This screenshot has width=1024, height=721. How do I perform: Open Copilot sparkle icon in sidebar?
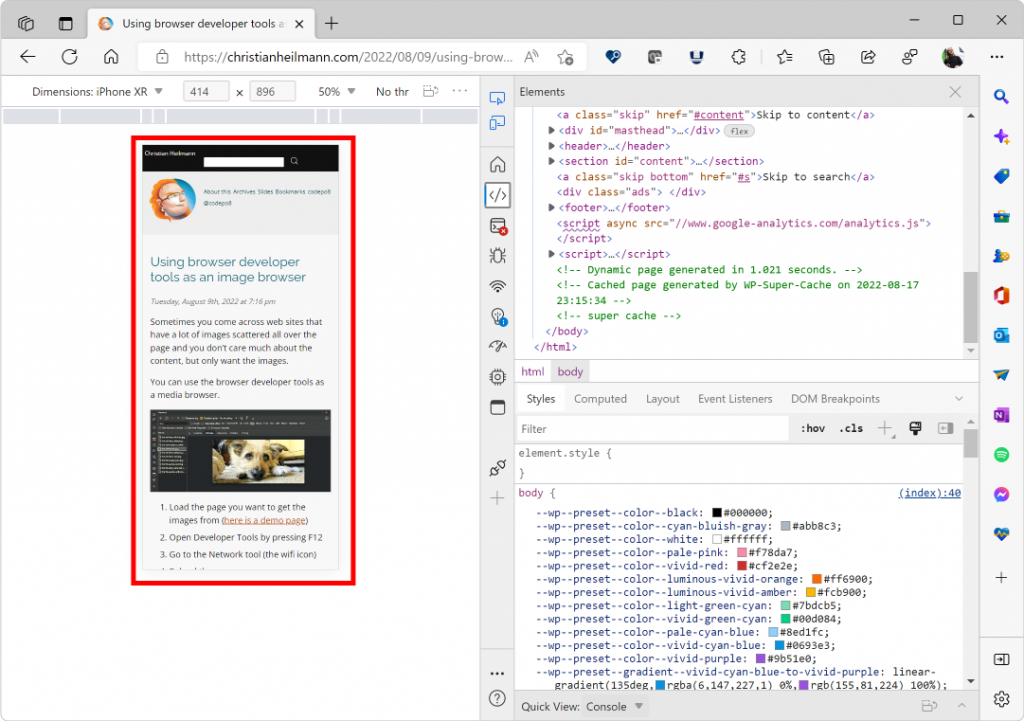(x=1001, y=136)
